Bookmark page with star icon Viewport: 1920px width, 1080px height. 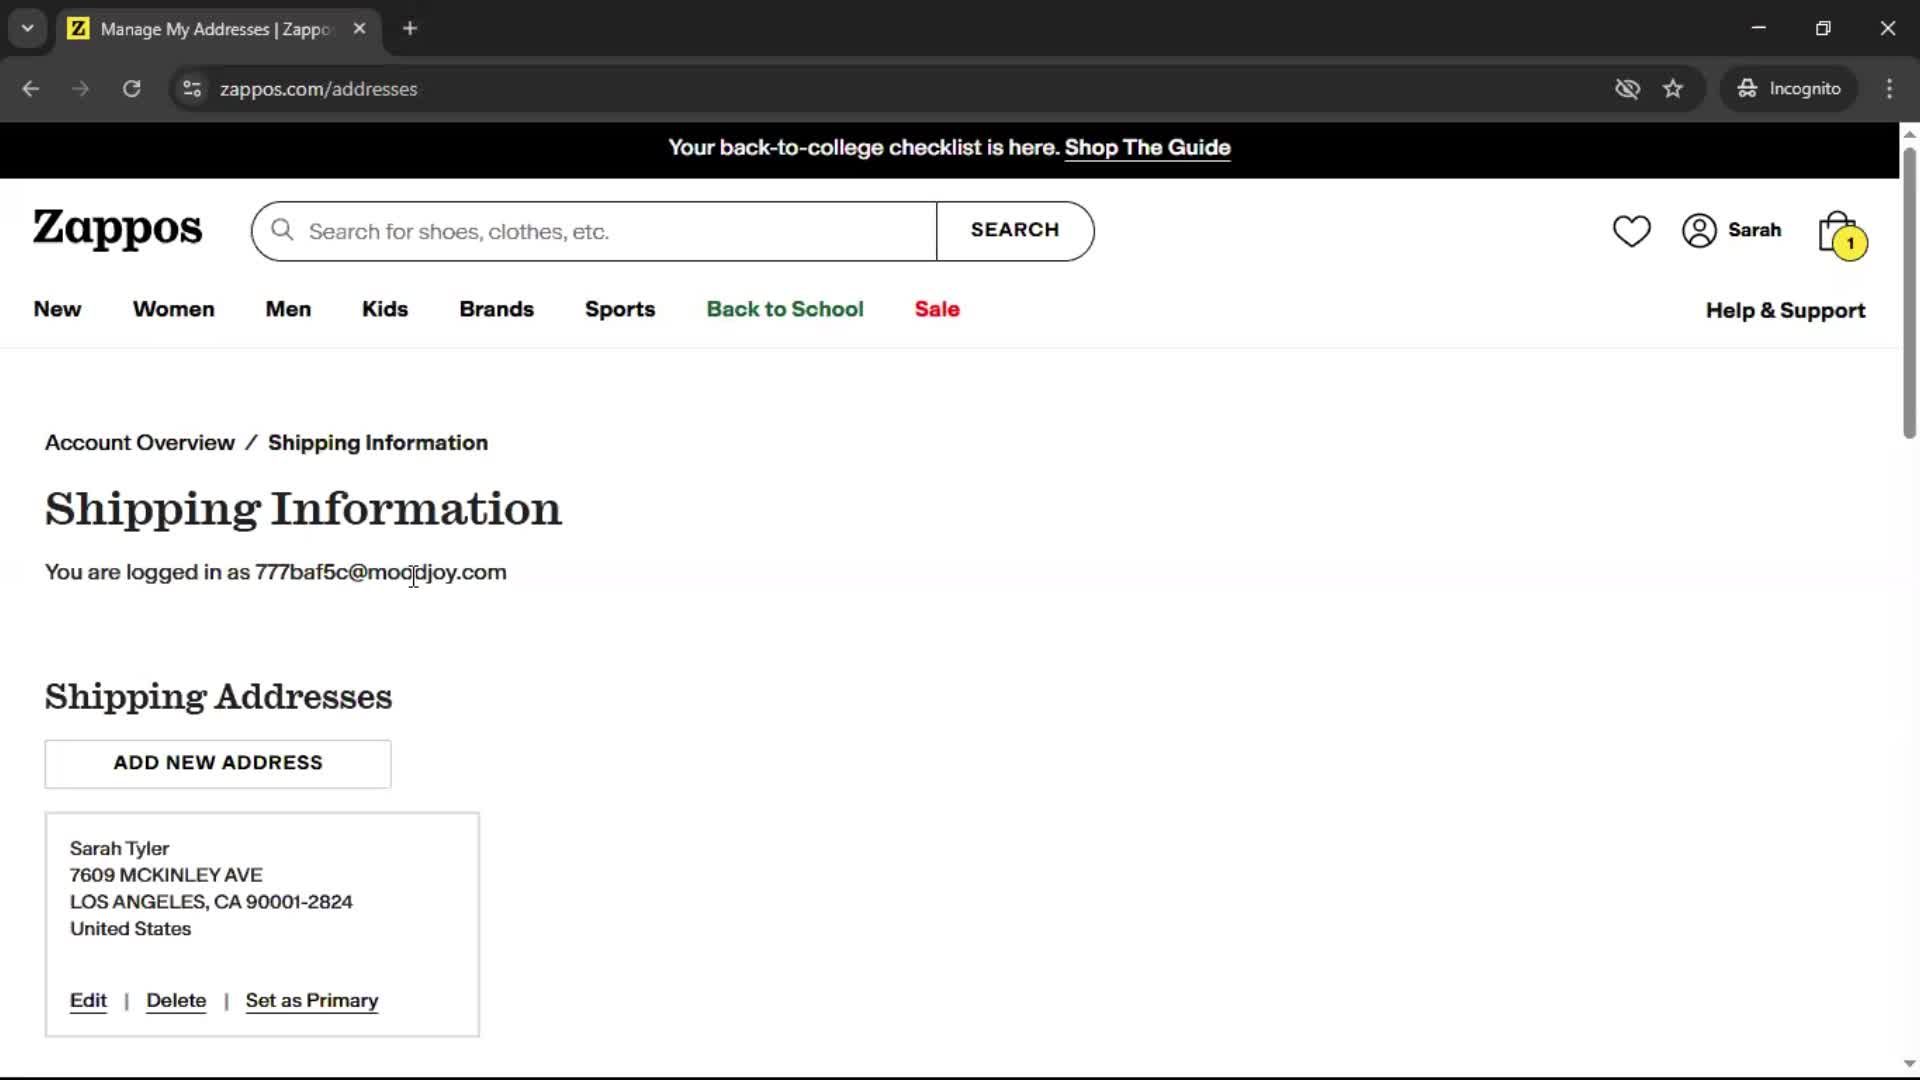(x=1673, y=89)
